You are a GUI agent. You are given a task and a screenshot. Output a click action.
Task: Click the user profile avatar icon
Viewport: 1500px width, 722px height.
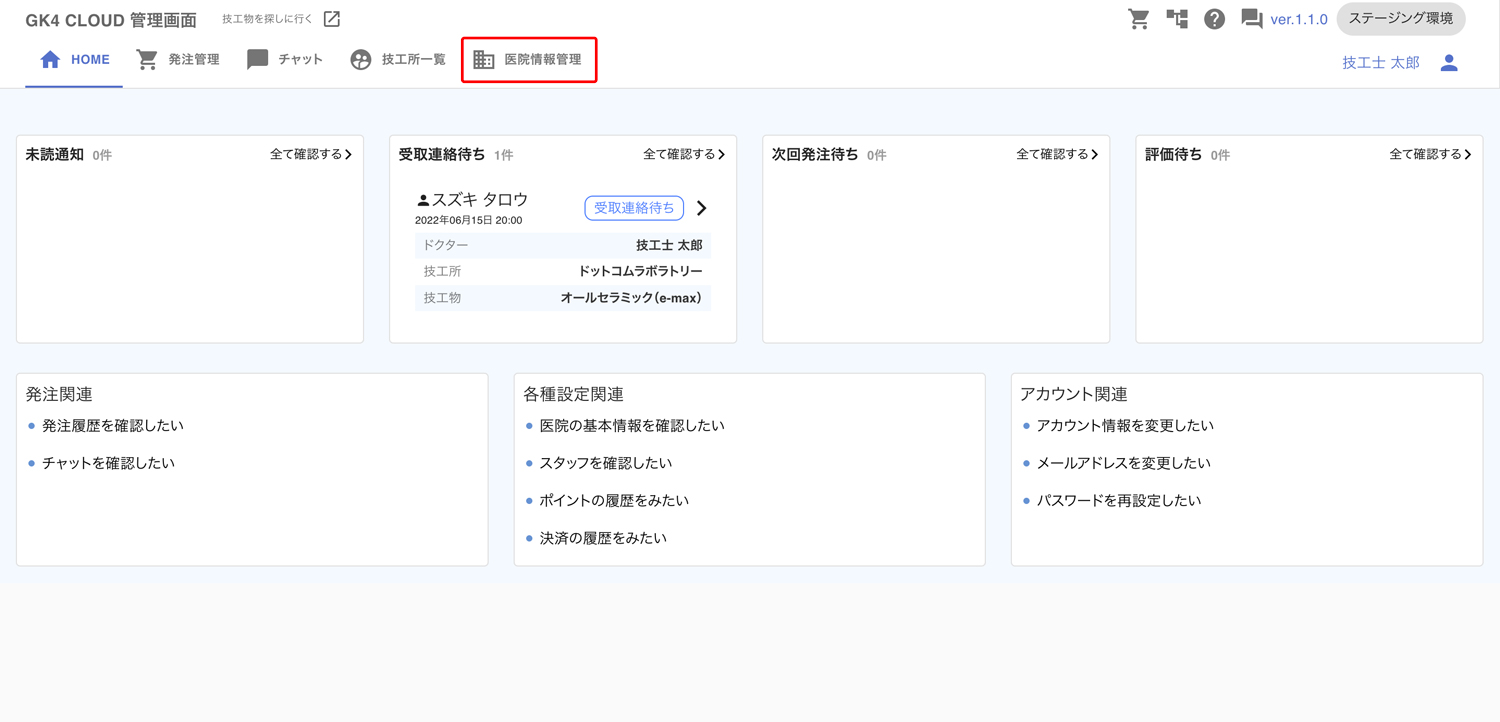[1449, 63]
